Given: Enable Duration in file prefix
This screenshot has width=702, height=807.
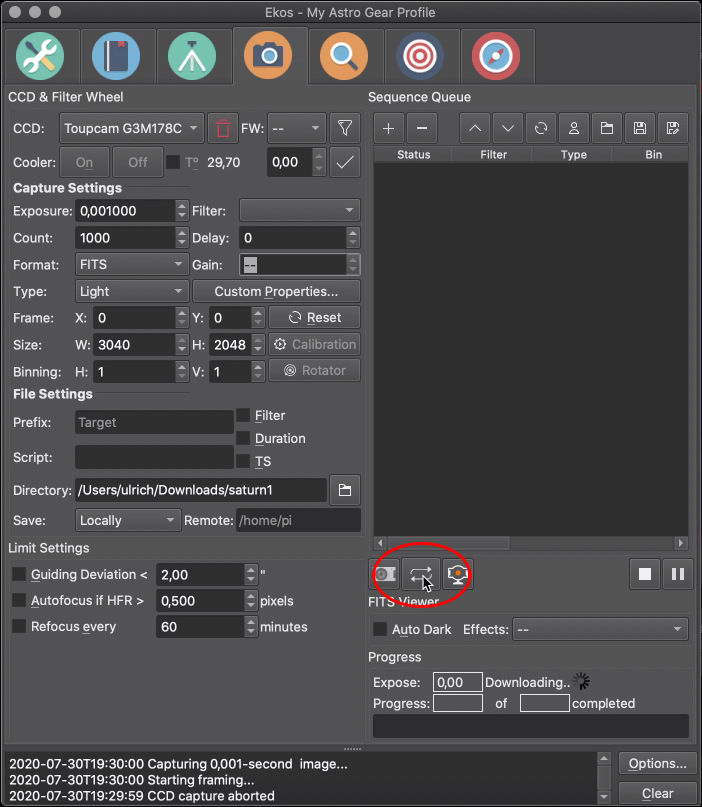Looking at the screenshot, I should click(x=243, y=438).
